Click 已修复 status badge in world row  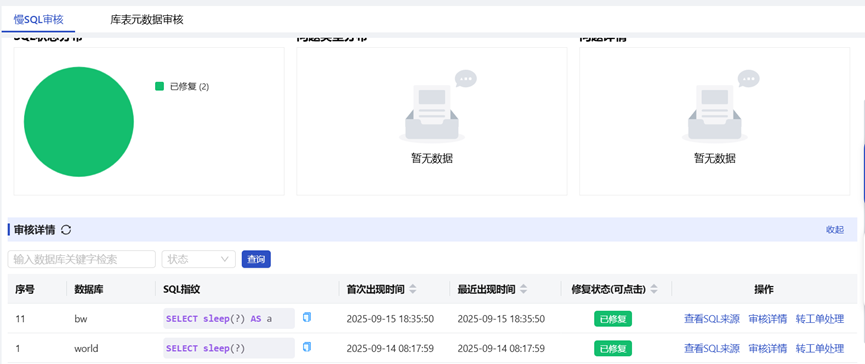[613, 349]
